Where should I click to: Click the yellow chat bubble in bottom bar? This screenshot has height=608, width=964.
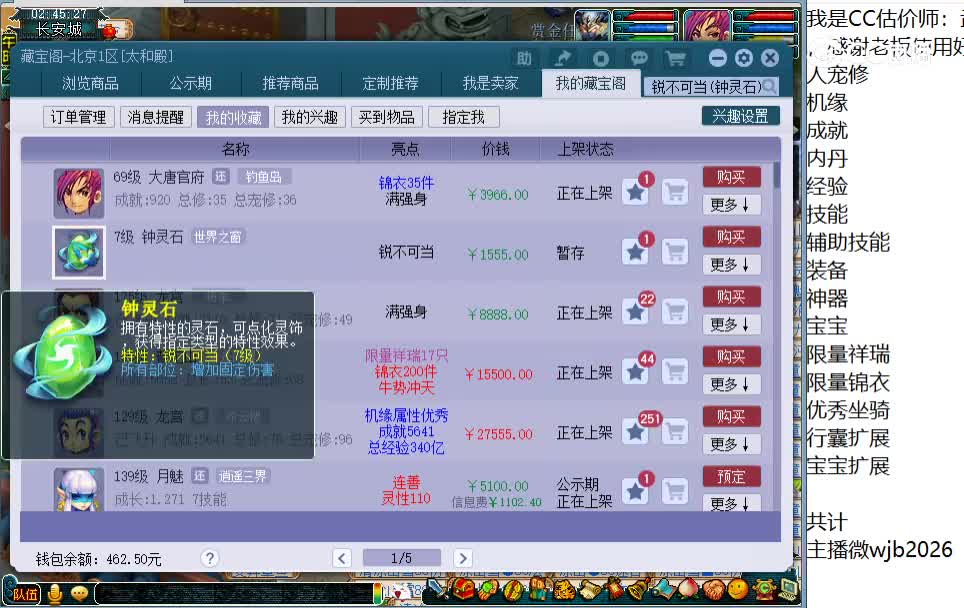[79, 593]
